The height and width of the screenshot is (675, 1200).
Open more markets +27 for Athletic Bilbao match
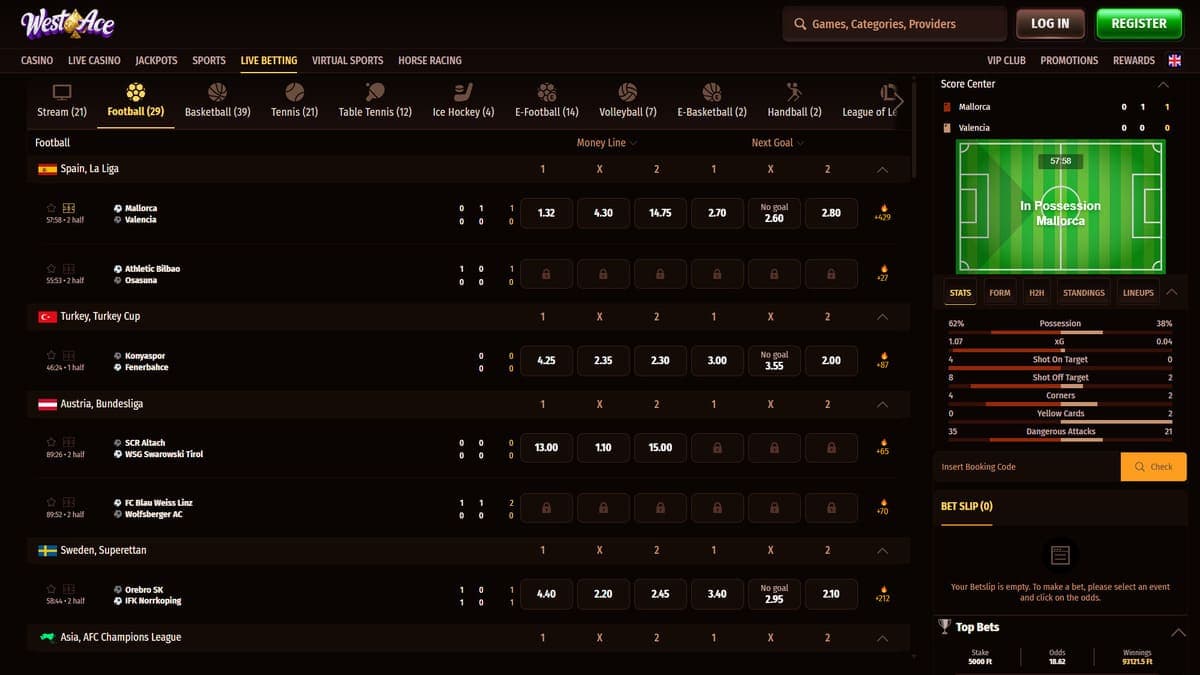[882, 273]
